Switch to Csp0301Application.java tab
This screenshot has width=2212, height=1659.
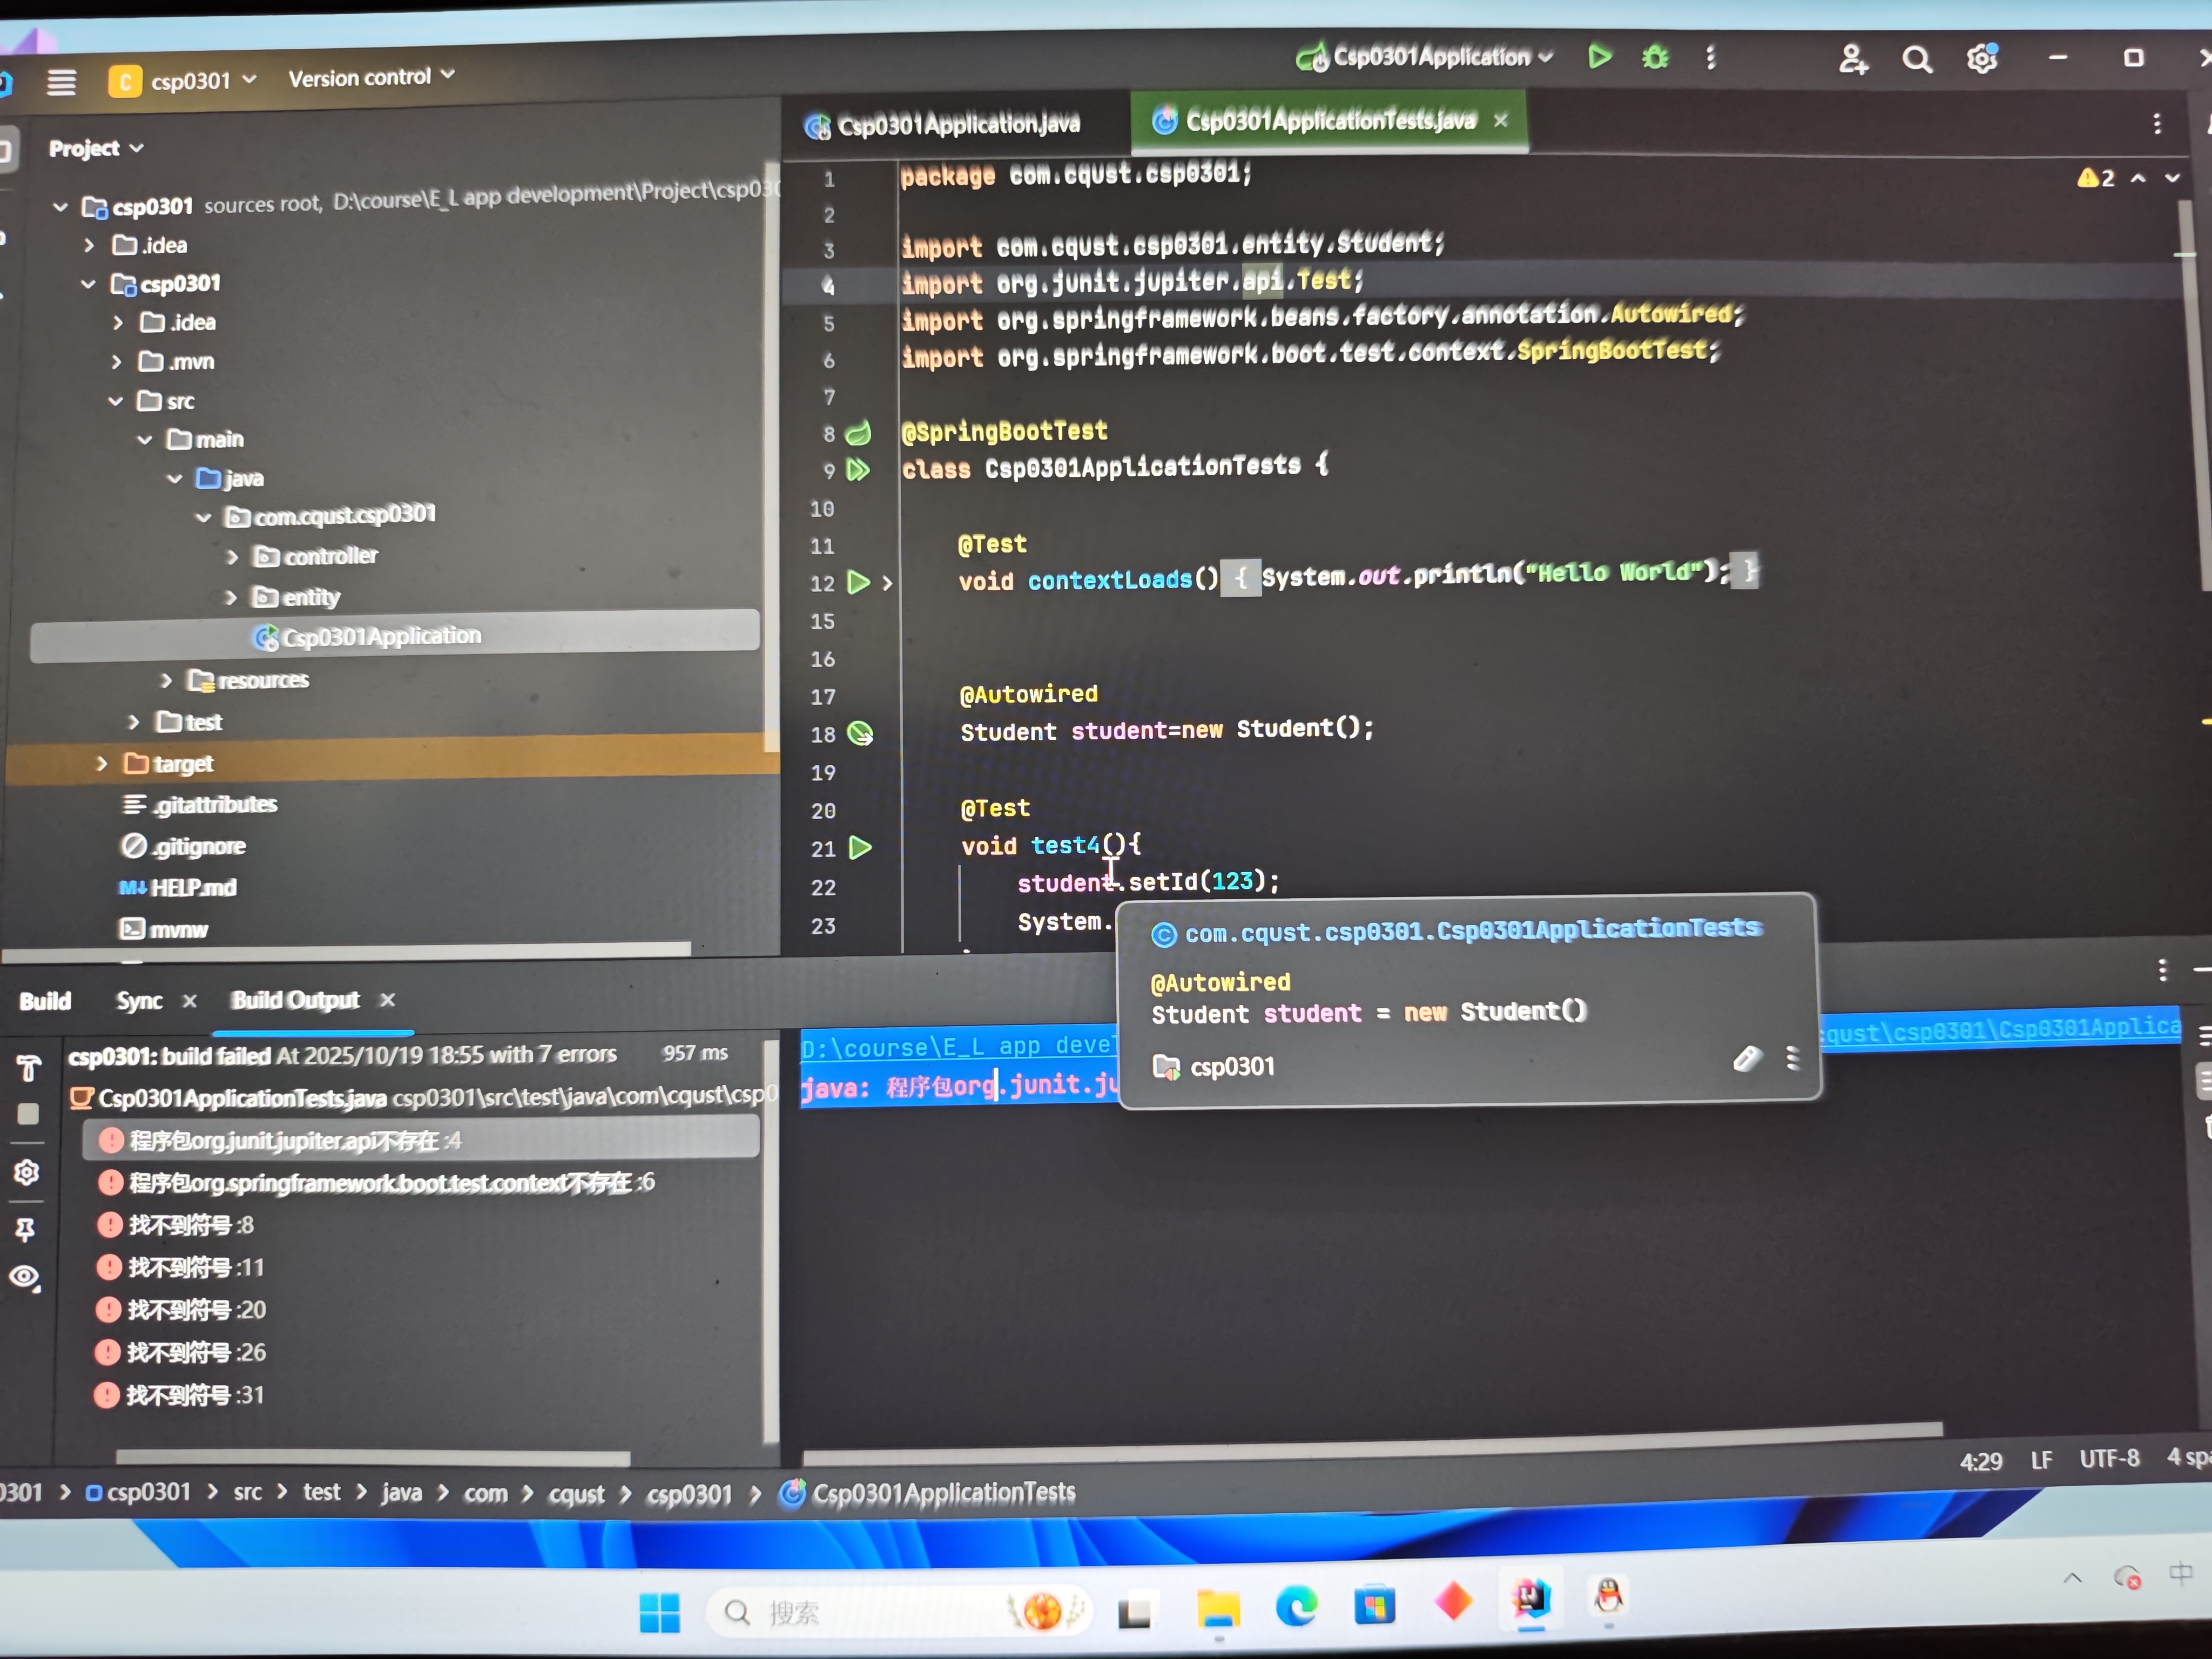[x=957, y=125]
